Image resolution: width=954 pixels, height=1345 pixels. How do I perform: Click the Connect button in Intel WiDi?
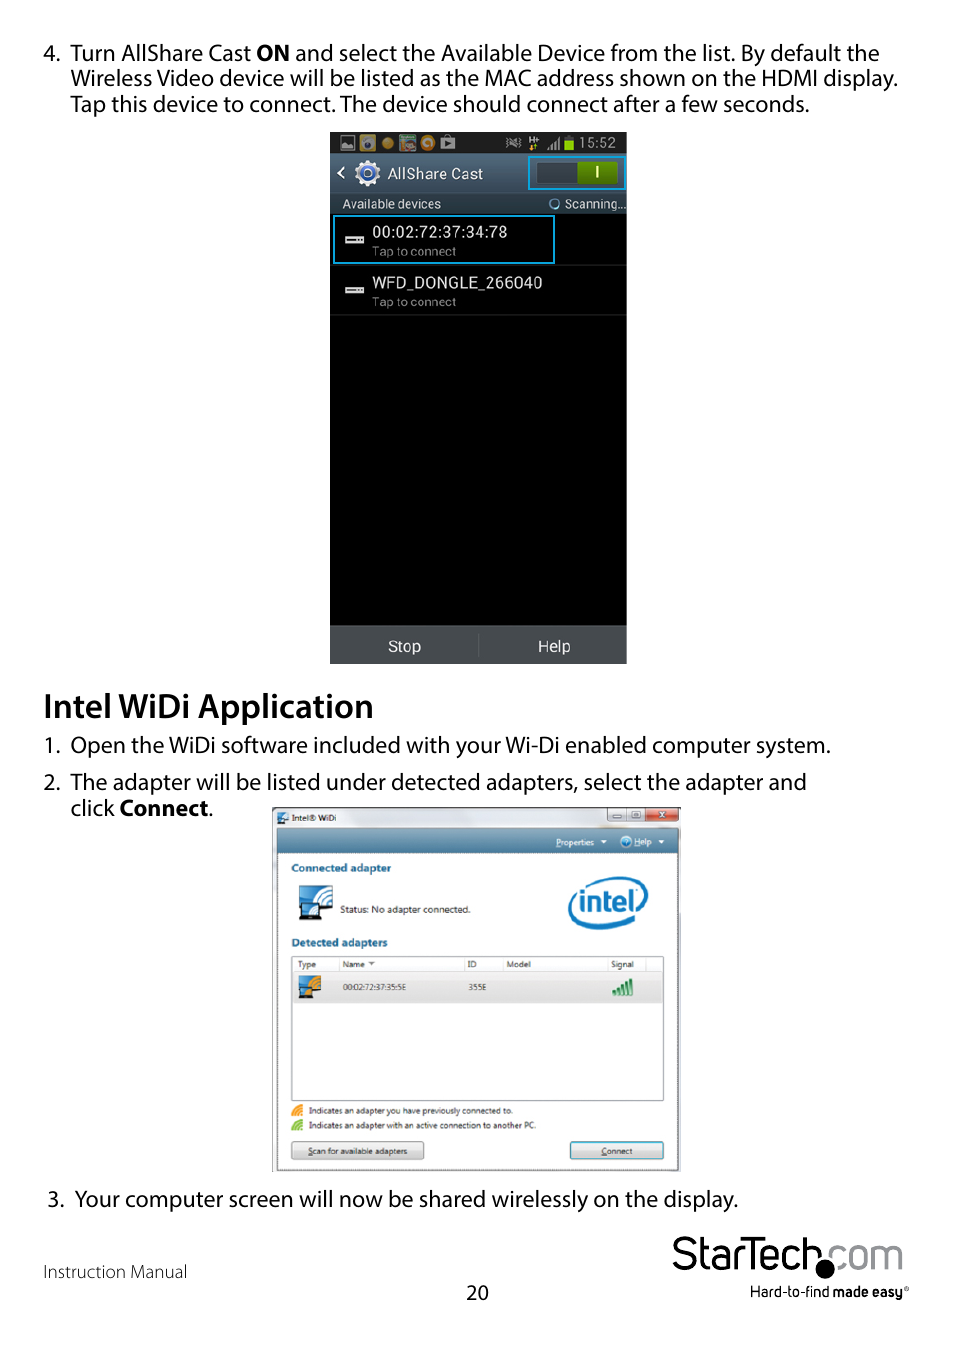(x=616, y=1151)
